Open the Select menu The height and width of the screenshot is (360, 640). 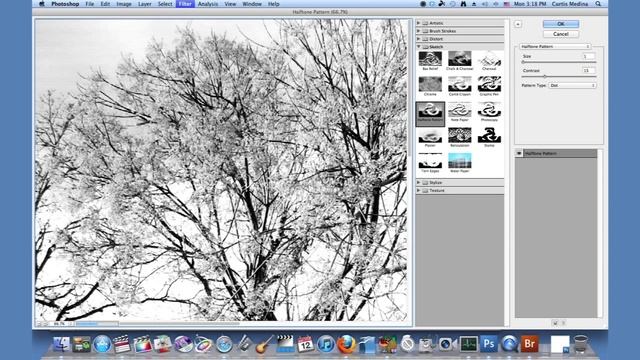pos(165,4)
